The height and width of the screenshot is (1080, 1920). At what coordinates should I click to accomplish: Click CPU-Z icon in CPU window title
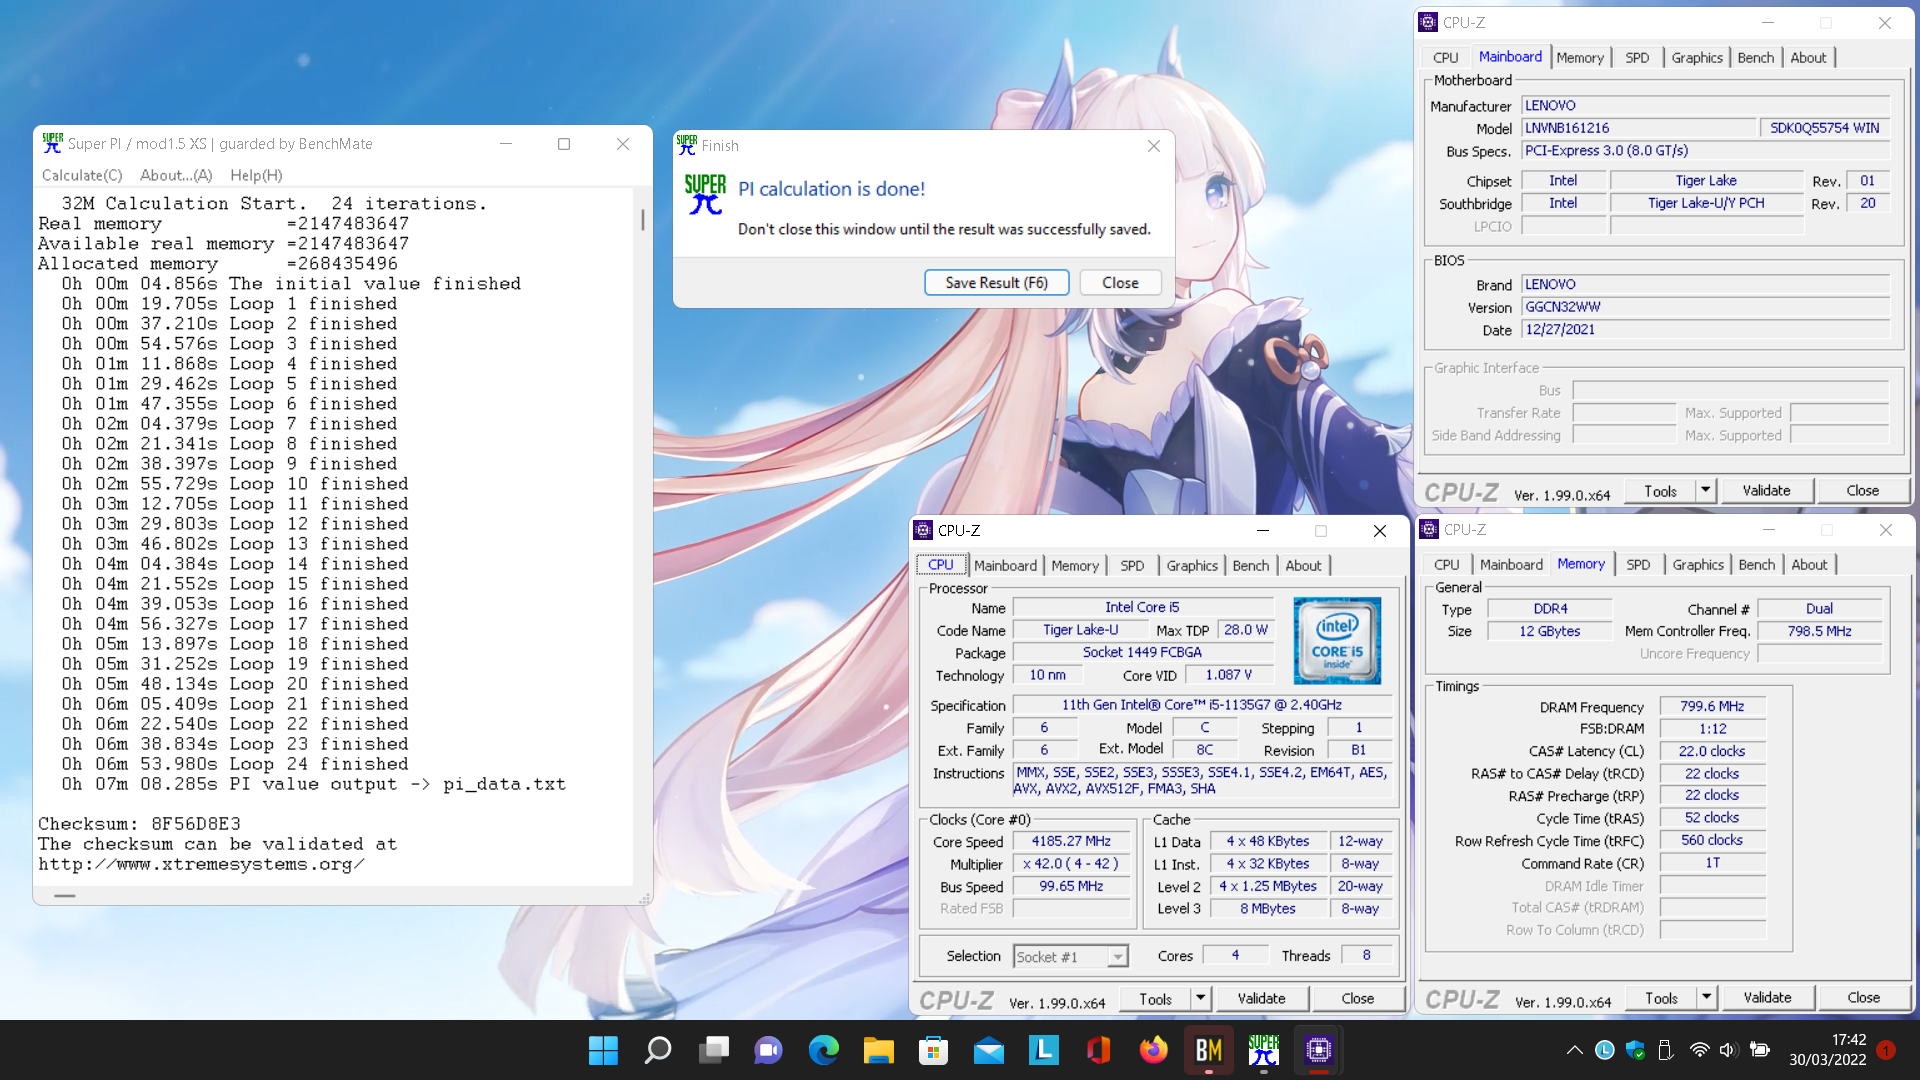click(x=923, y=530)
